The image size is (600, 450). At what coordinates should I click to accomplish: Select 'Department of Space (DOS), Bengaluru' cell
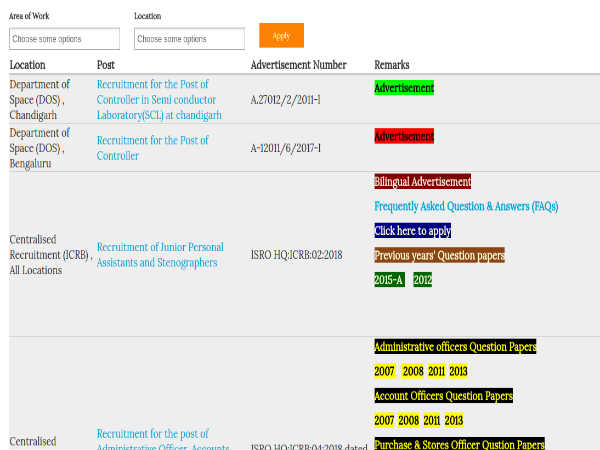click(x=39, y=148)
